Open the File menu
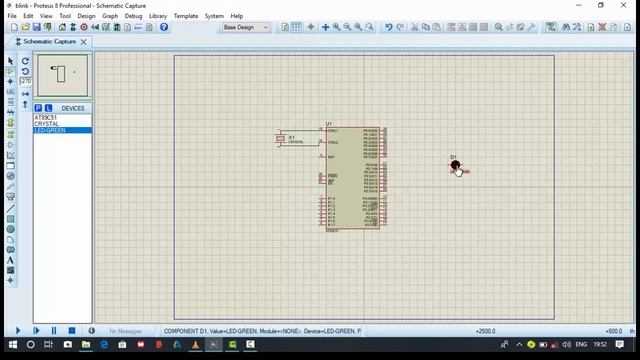 point(12,16)
